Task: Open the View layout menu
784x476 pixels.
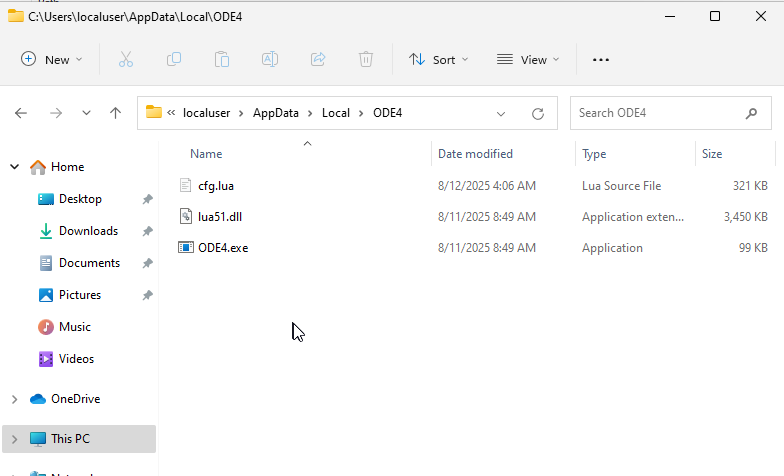Action: click(528, 60)
